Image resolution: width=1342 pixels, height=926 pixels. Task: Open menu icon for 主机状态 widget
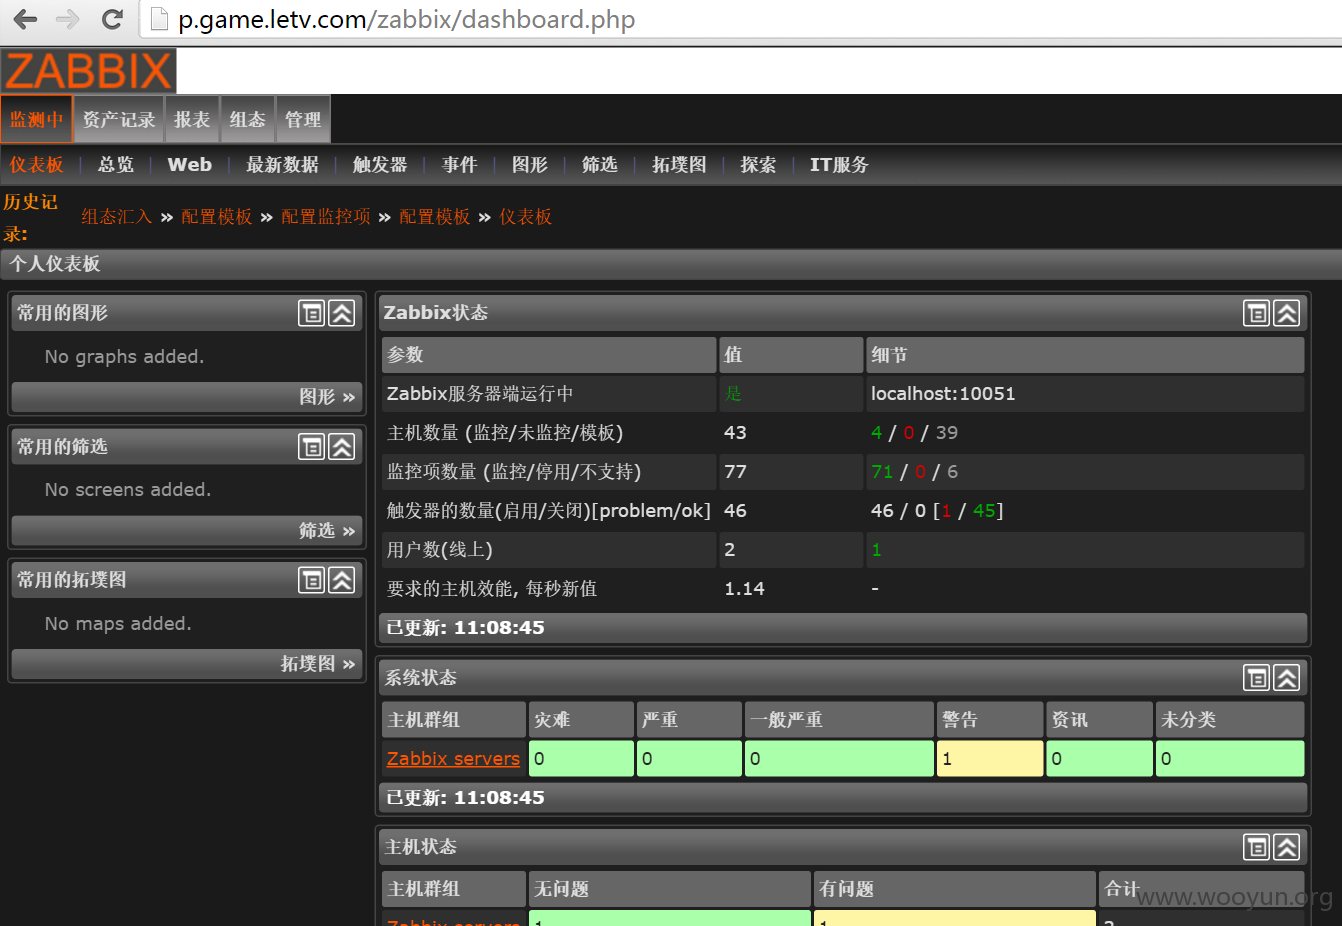(x=1257, y=848)
